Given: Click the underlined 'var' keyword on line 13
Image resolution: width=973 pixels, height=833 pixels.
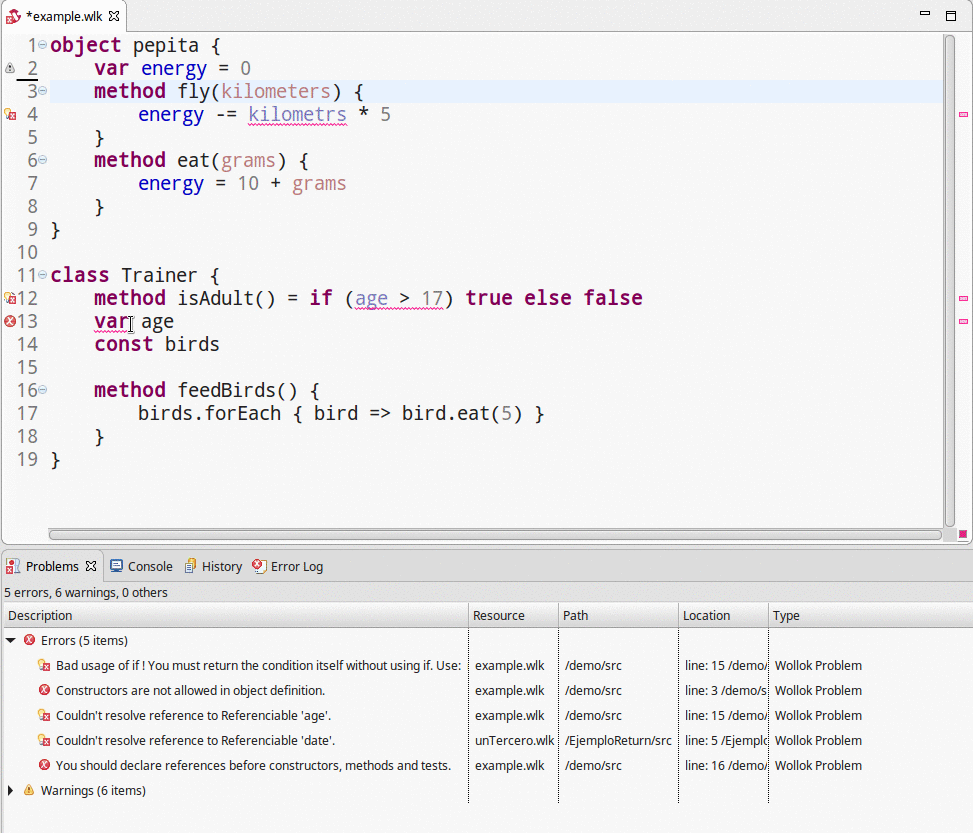Looking at the screenshot, I should click(111, 321).
